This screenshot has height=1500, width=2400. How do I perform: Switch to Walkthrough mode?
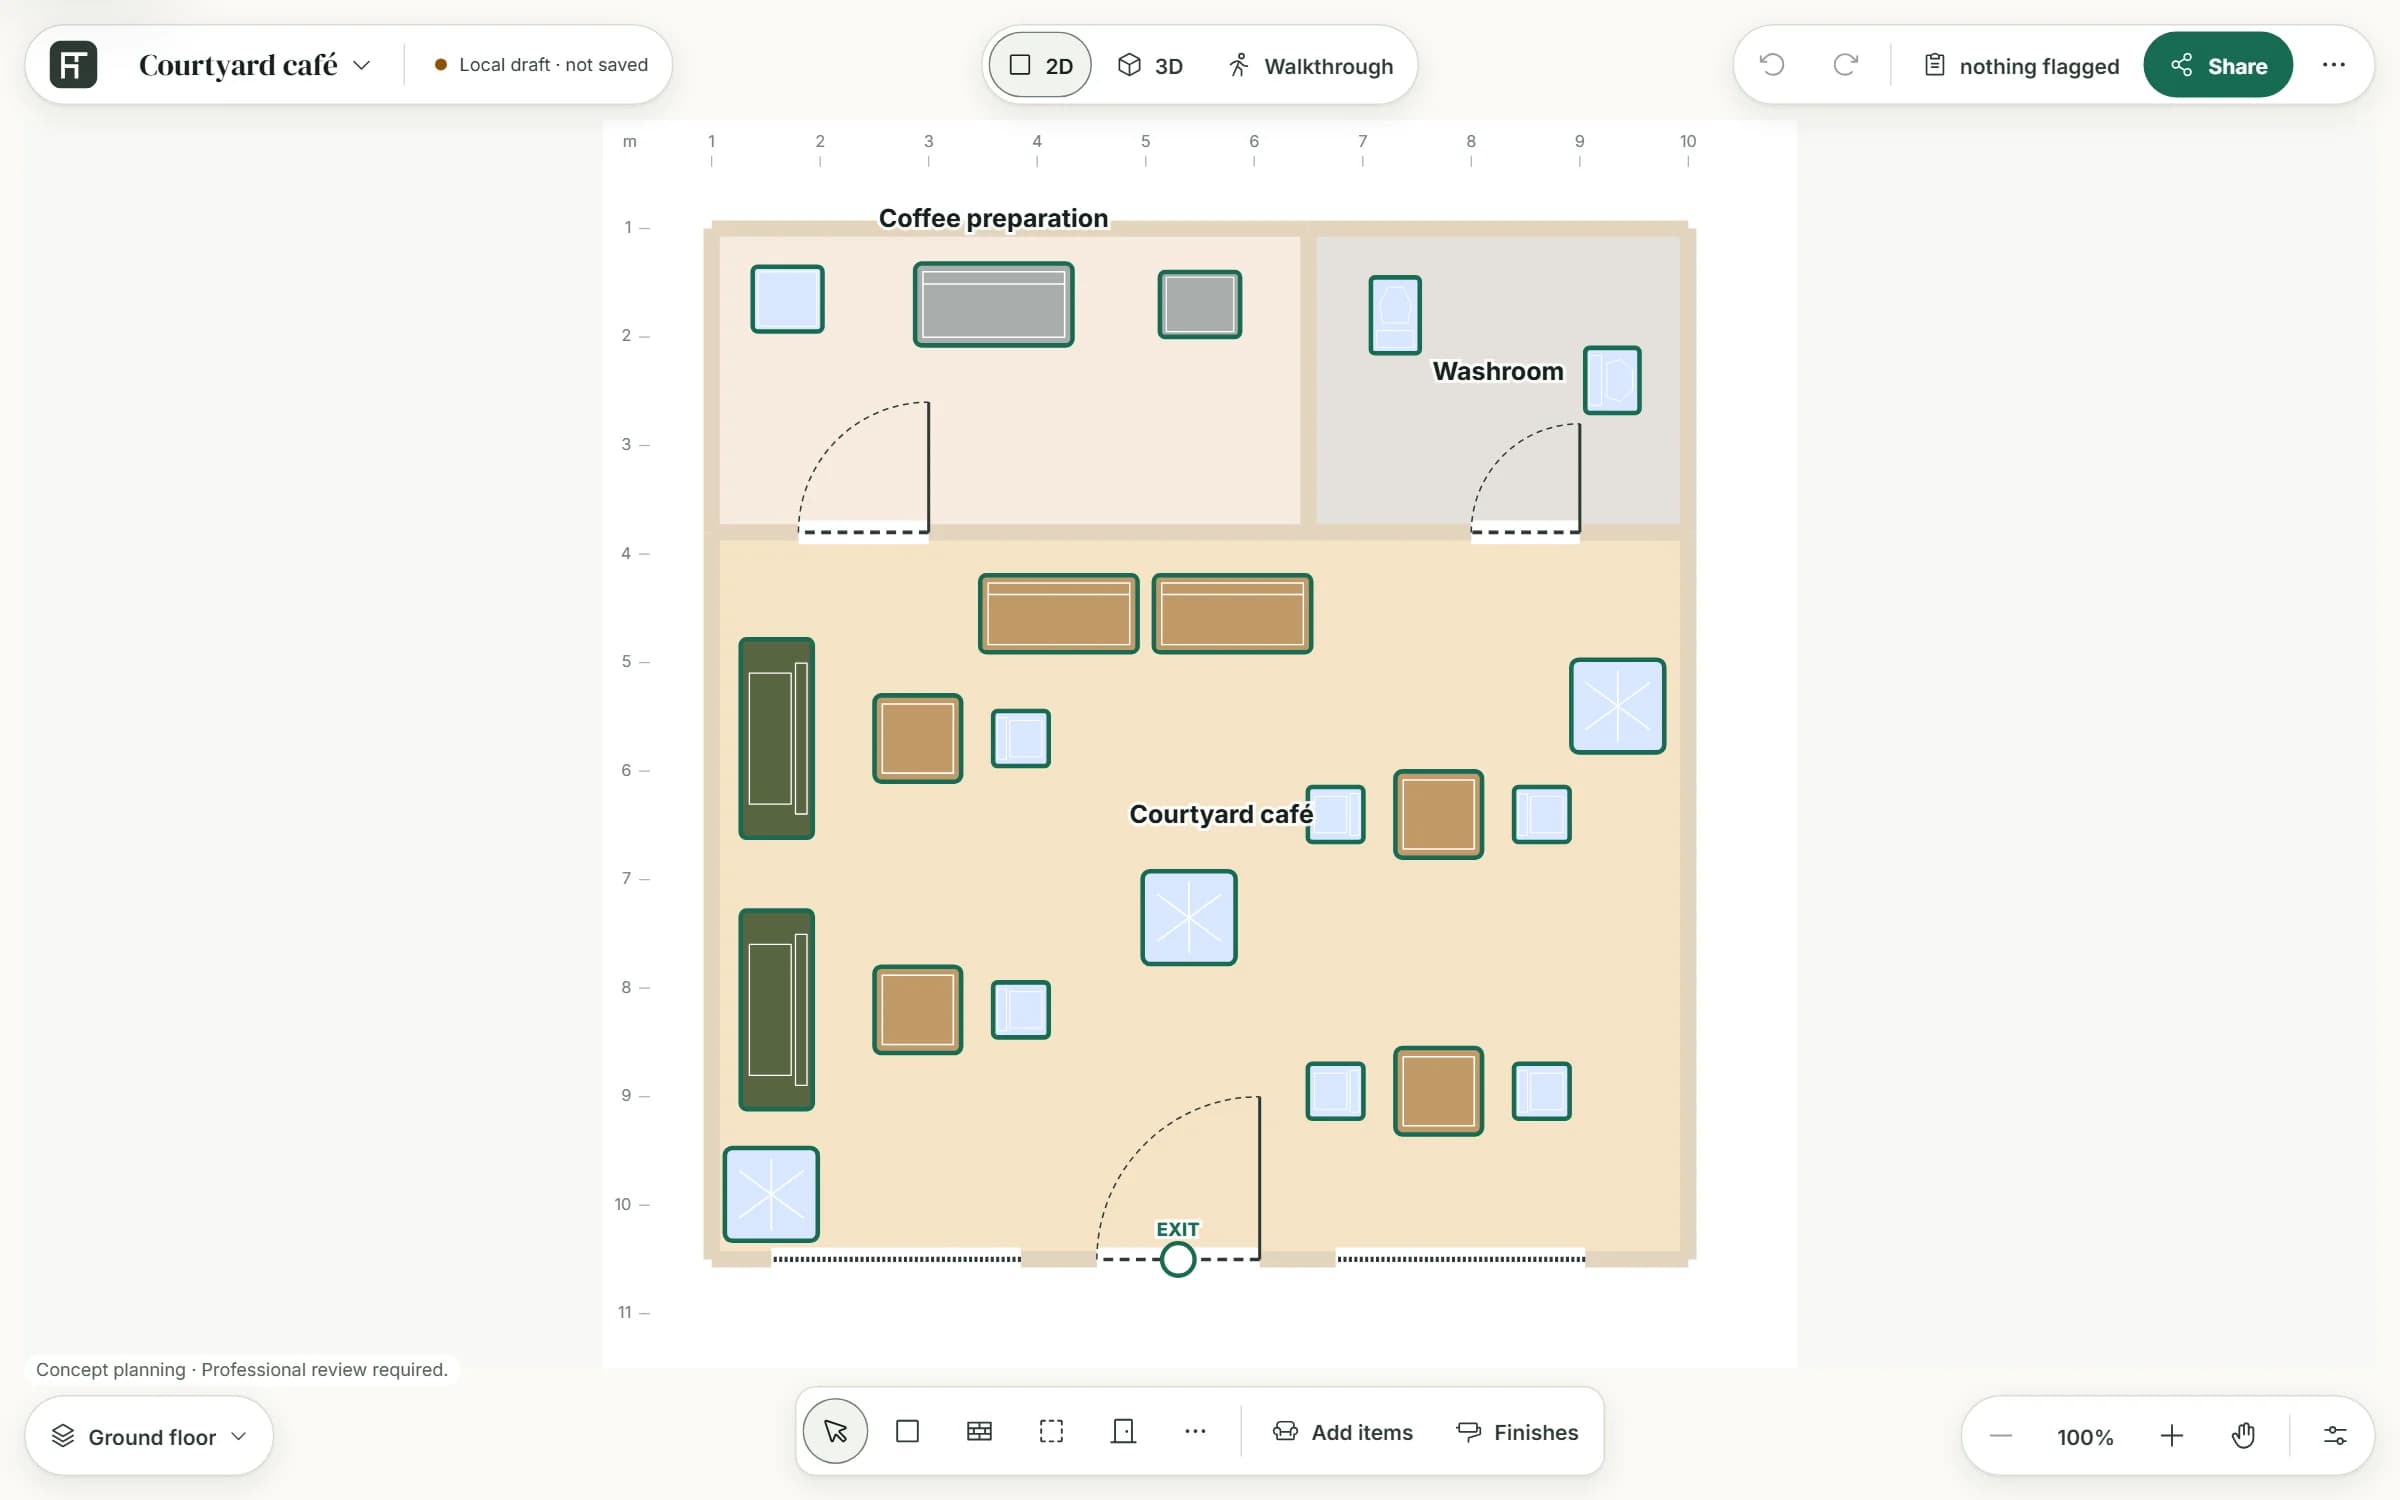point(1310,66)
